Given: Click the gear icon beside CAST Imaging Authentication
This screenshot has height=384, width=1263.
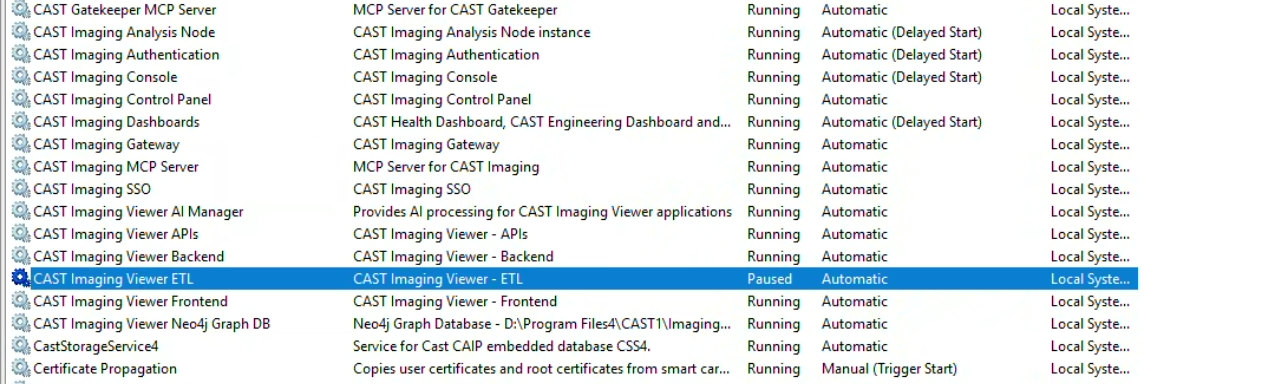Looking at the screenshot, I should tap(20, 55).
